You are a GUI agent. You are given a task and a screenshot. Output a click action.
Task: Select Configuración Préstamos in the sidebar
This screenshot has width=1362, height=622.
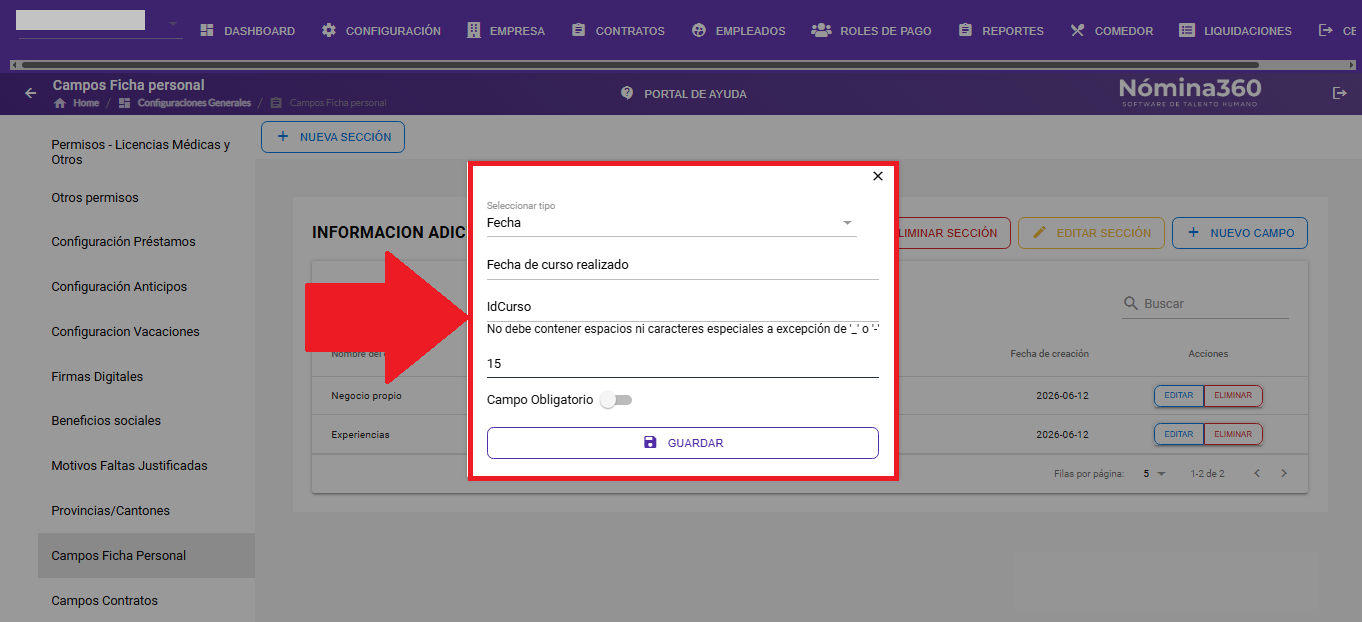coord(146,242)
